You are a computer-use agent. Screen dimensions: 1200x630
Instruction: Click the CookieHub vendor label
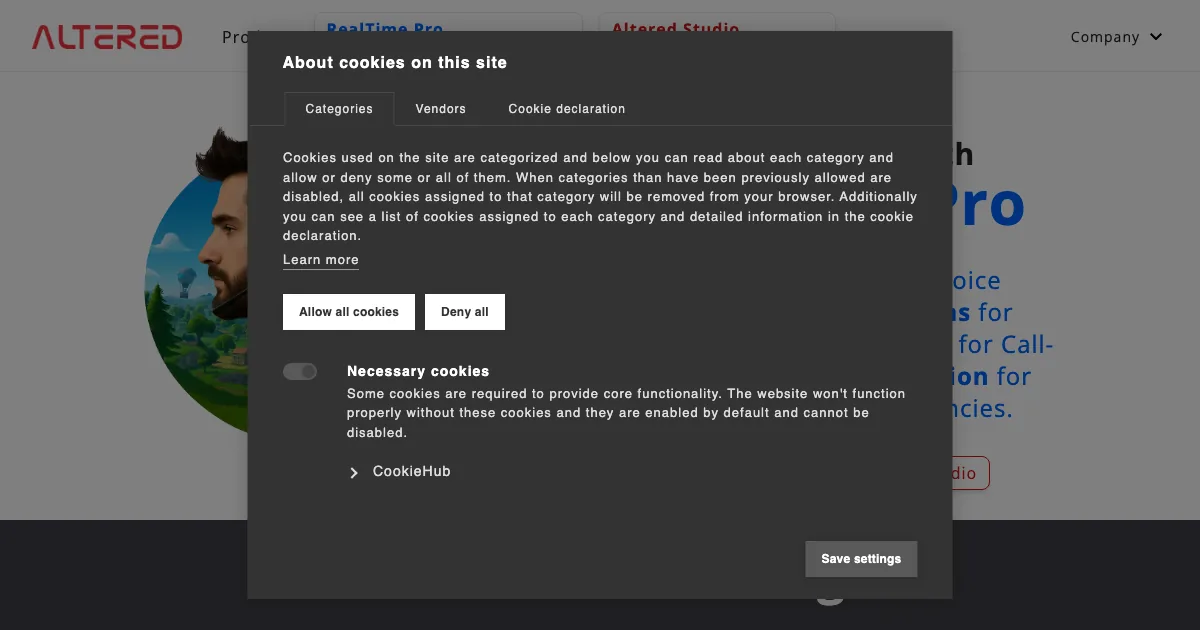[411, 472]
